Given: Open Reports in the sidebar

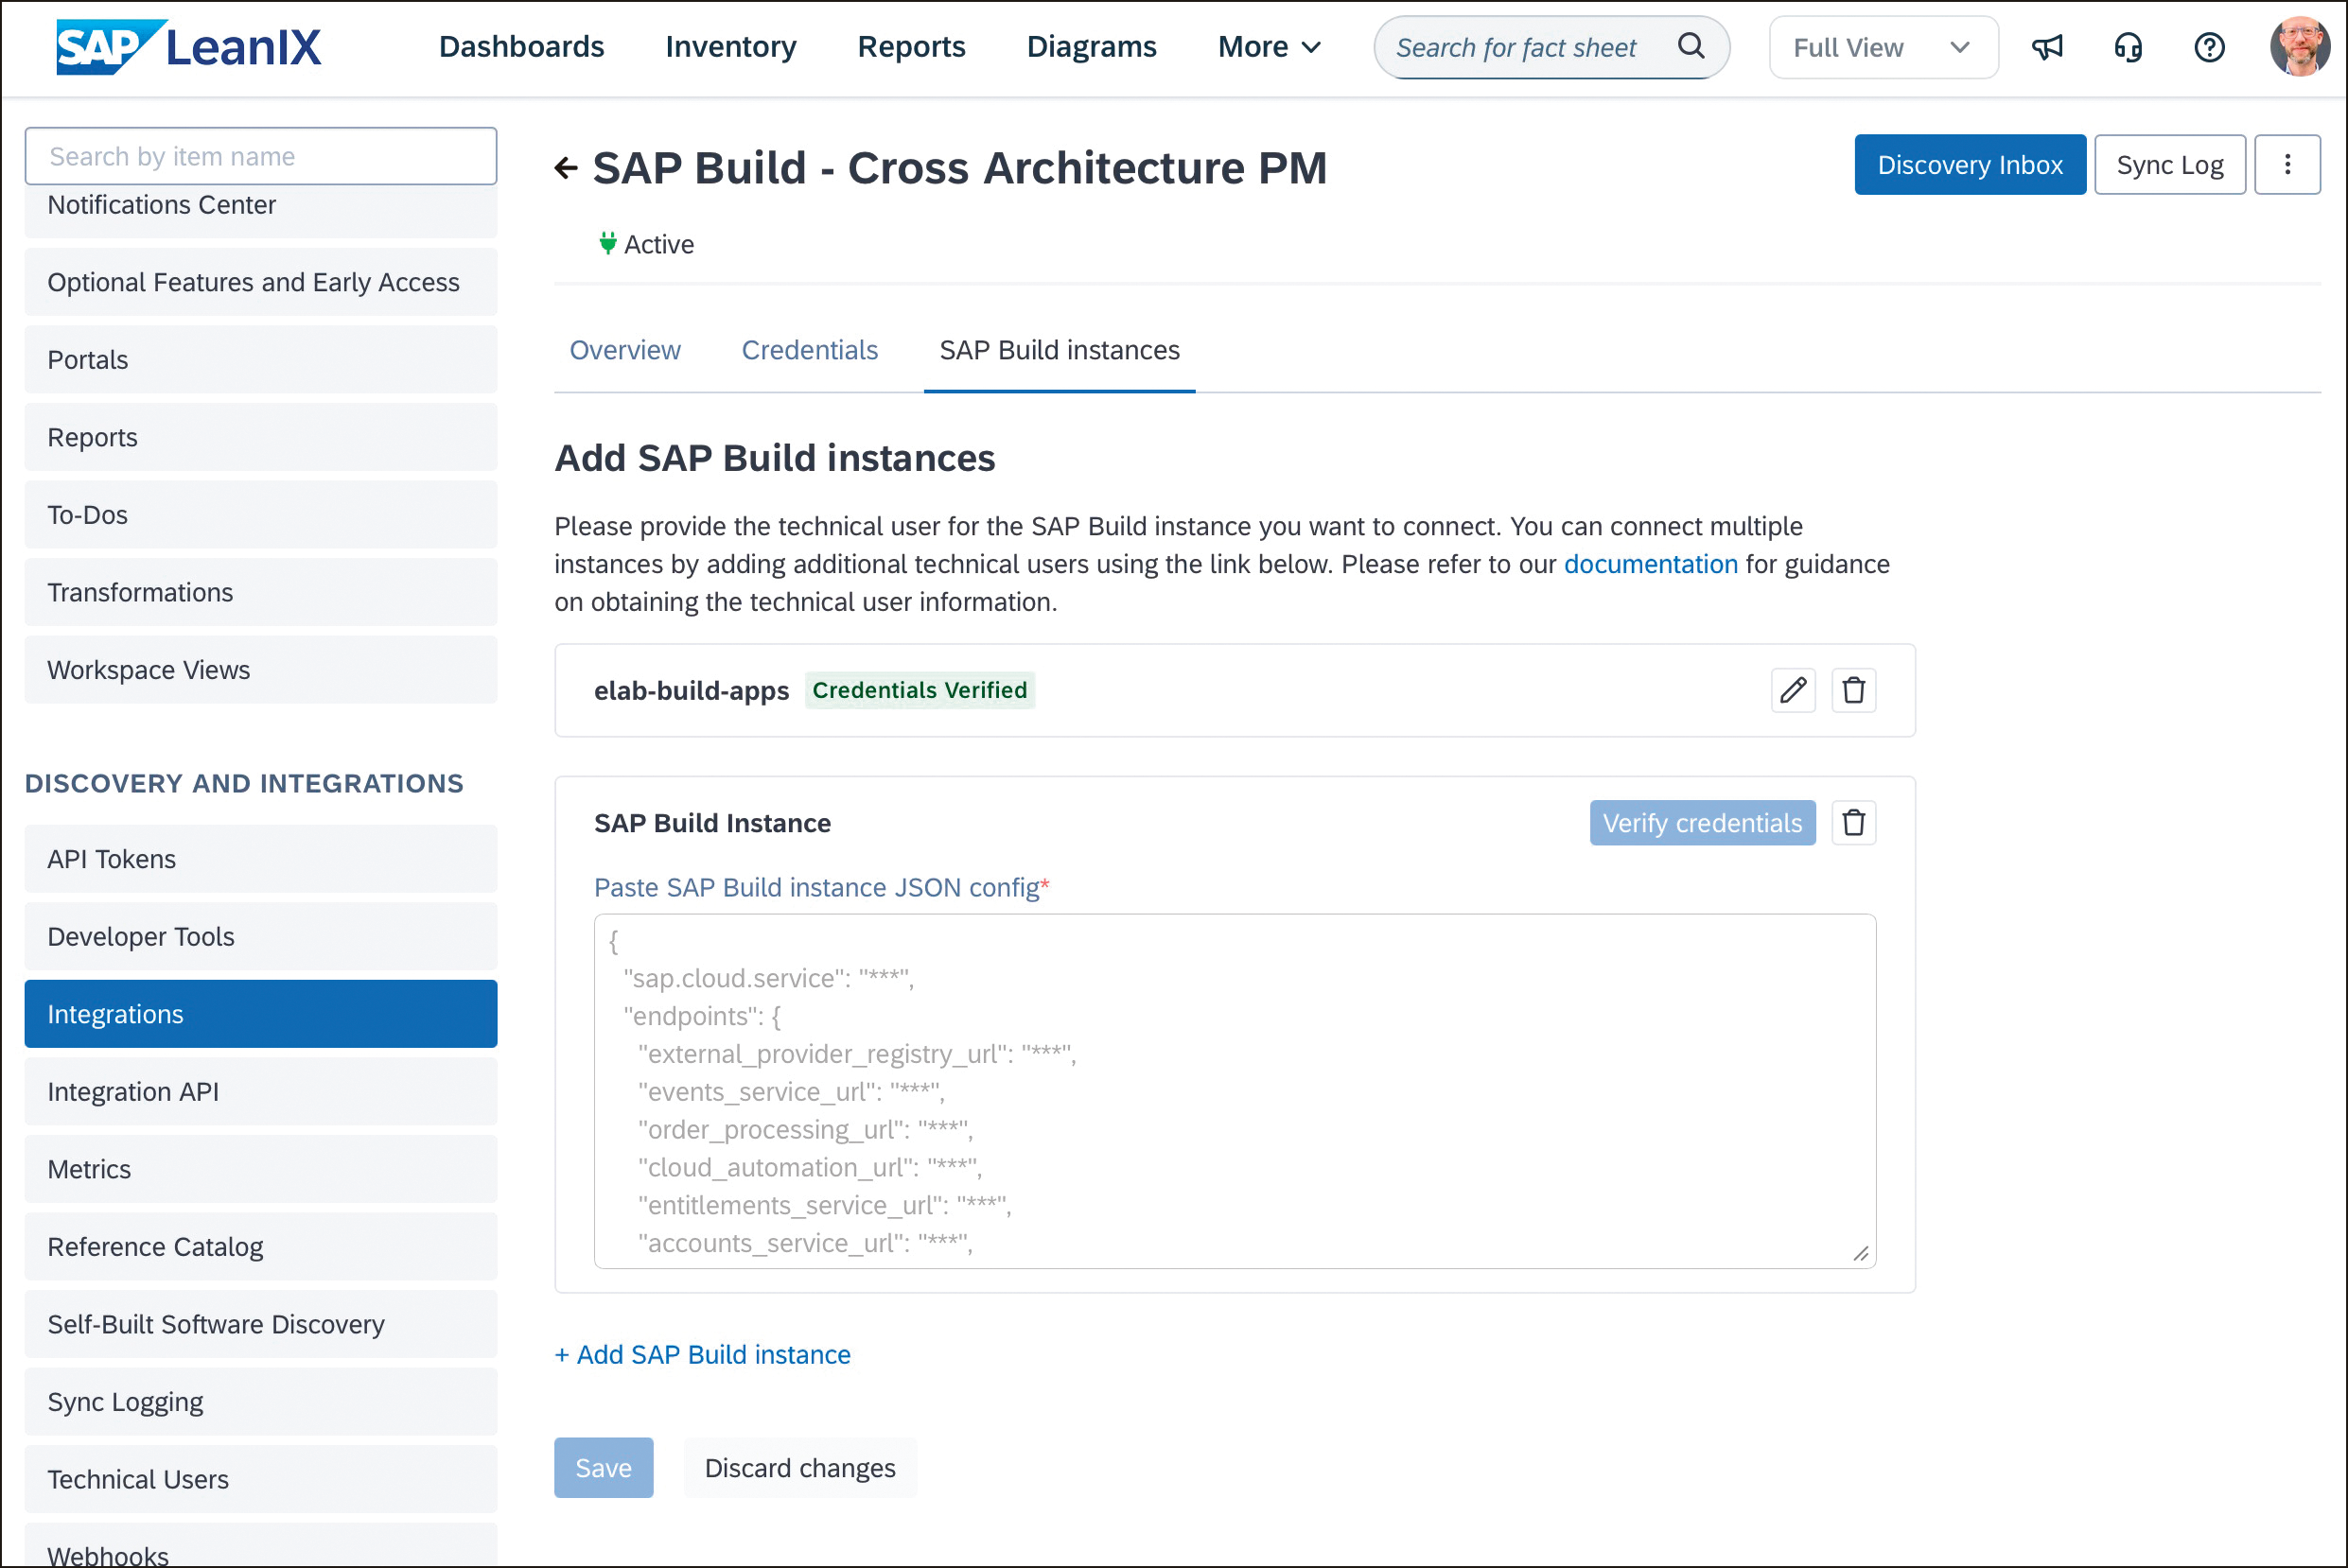Looking at the screenshot, I should tap(260, 437).
